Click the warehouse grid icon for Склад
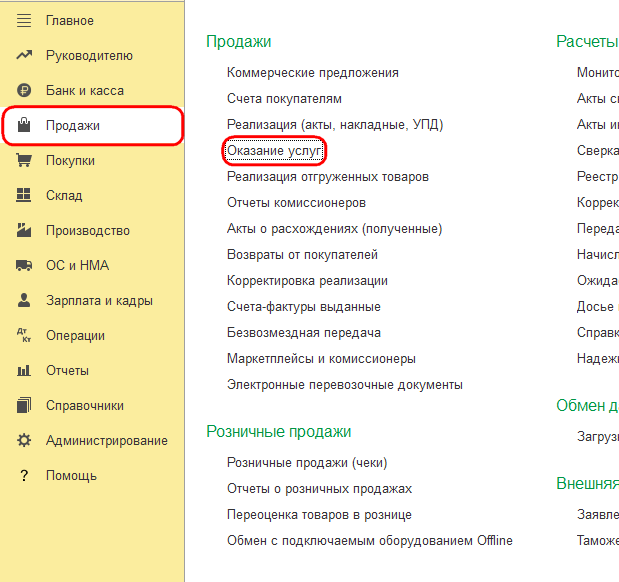 24,195
